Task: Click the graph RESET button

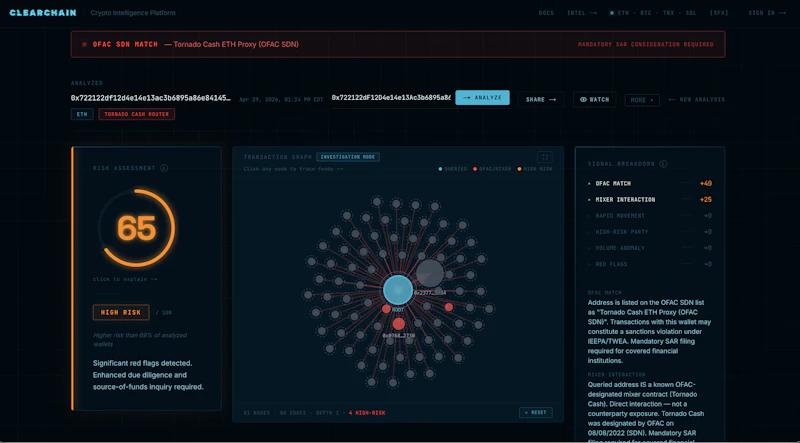Action: click(536, 412)
